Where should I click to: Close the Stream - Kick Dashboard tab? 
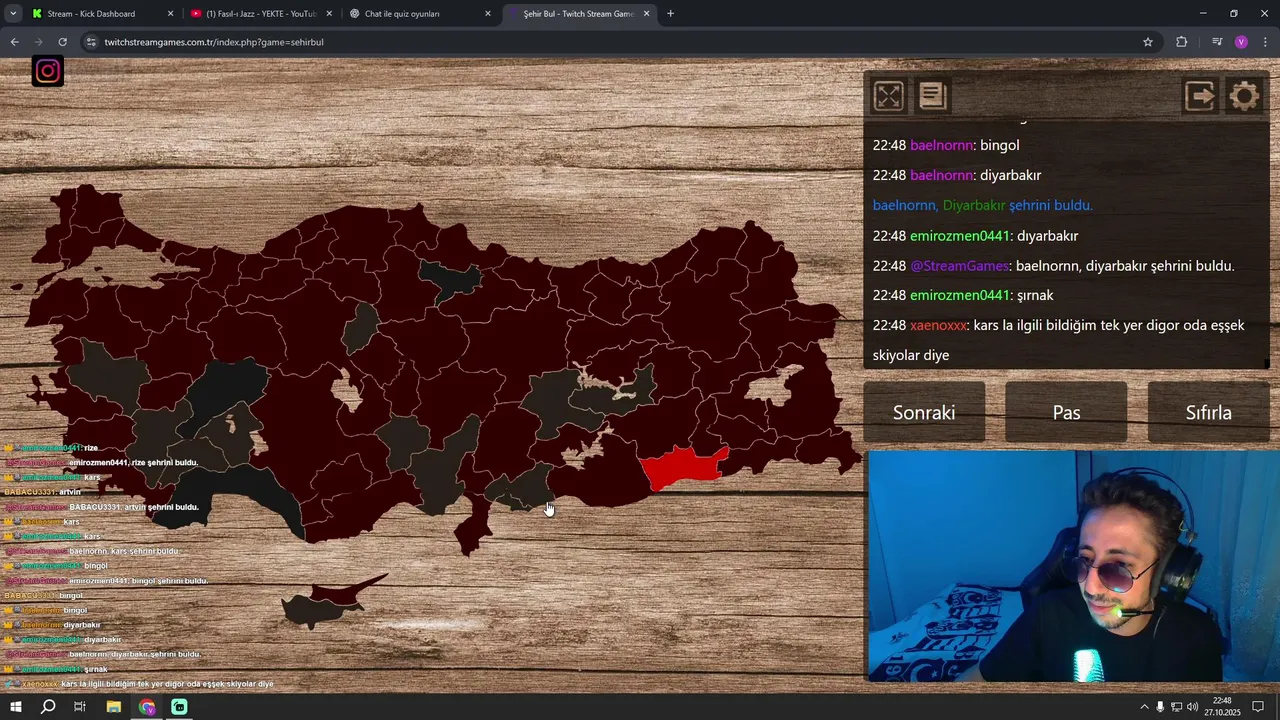pos(170,14)
